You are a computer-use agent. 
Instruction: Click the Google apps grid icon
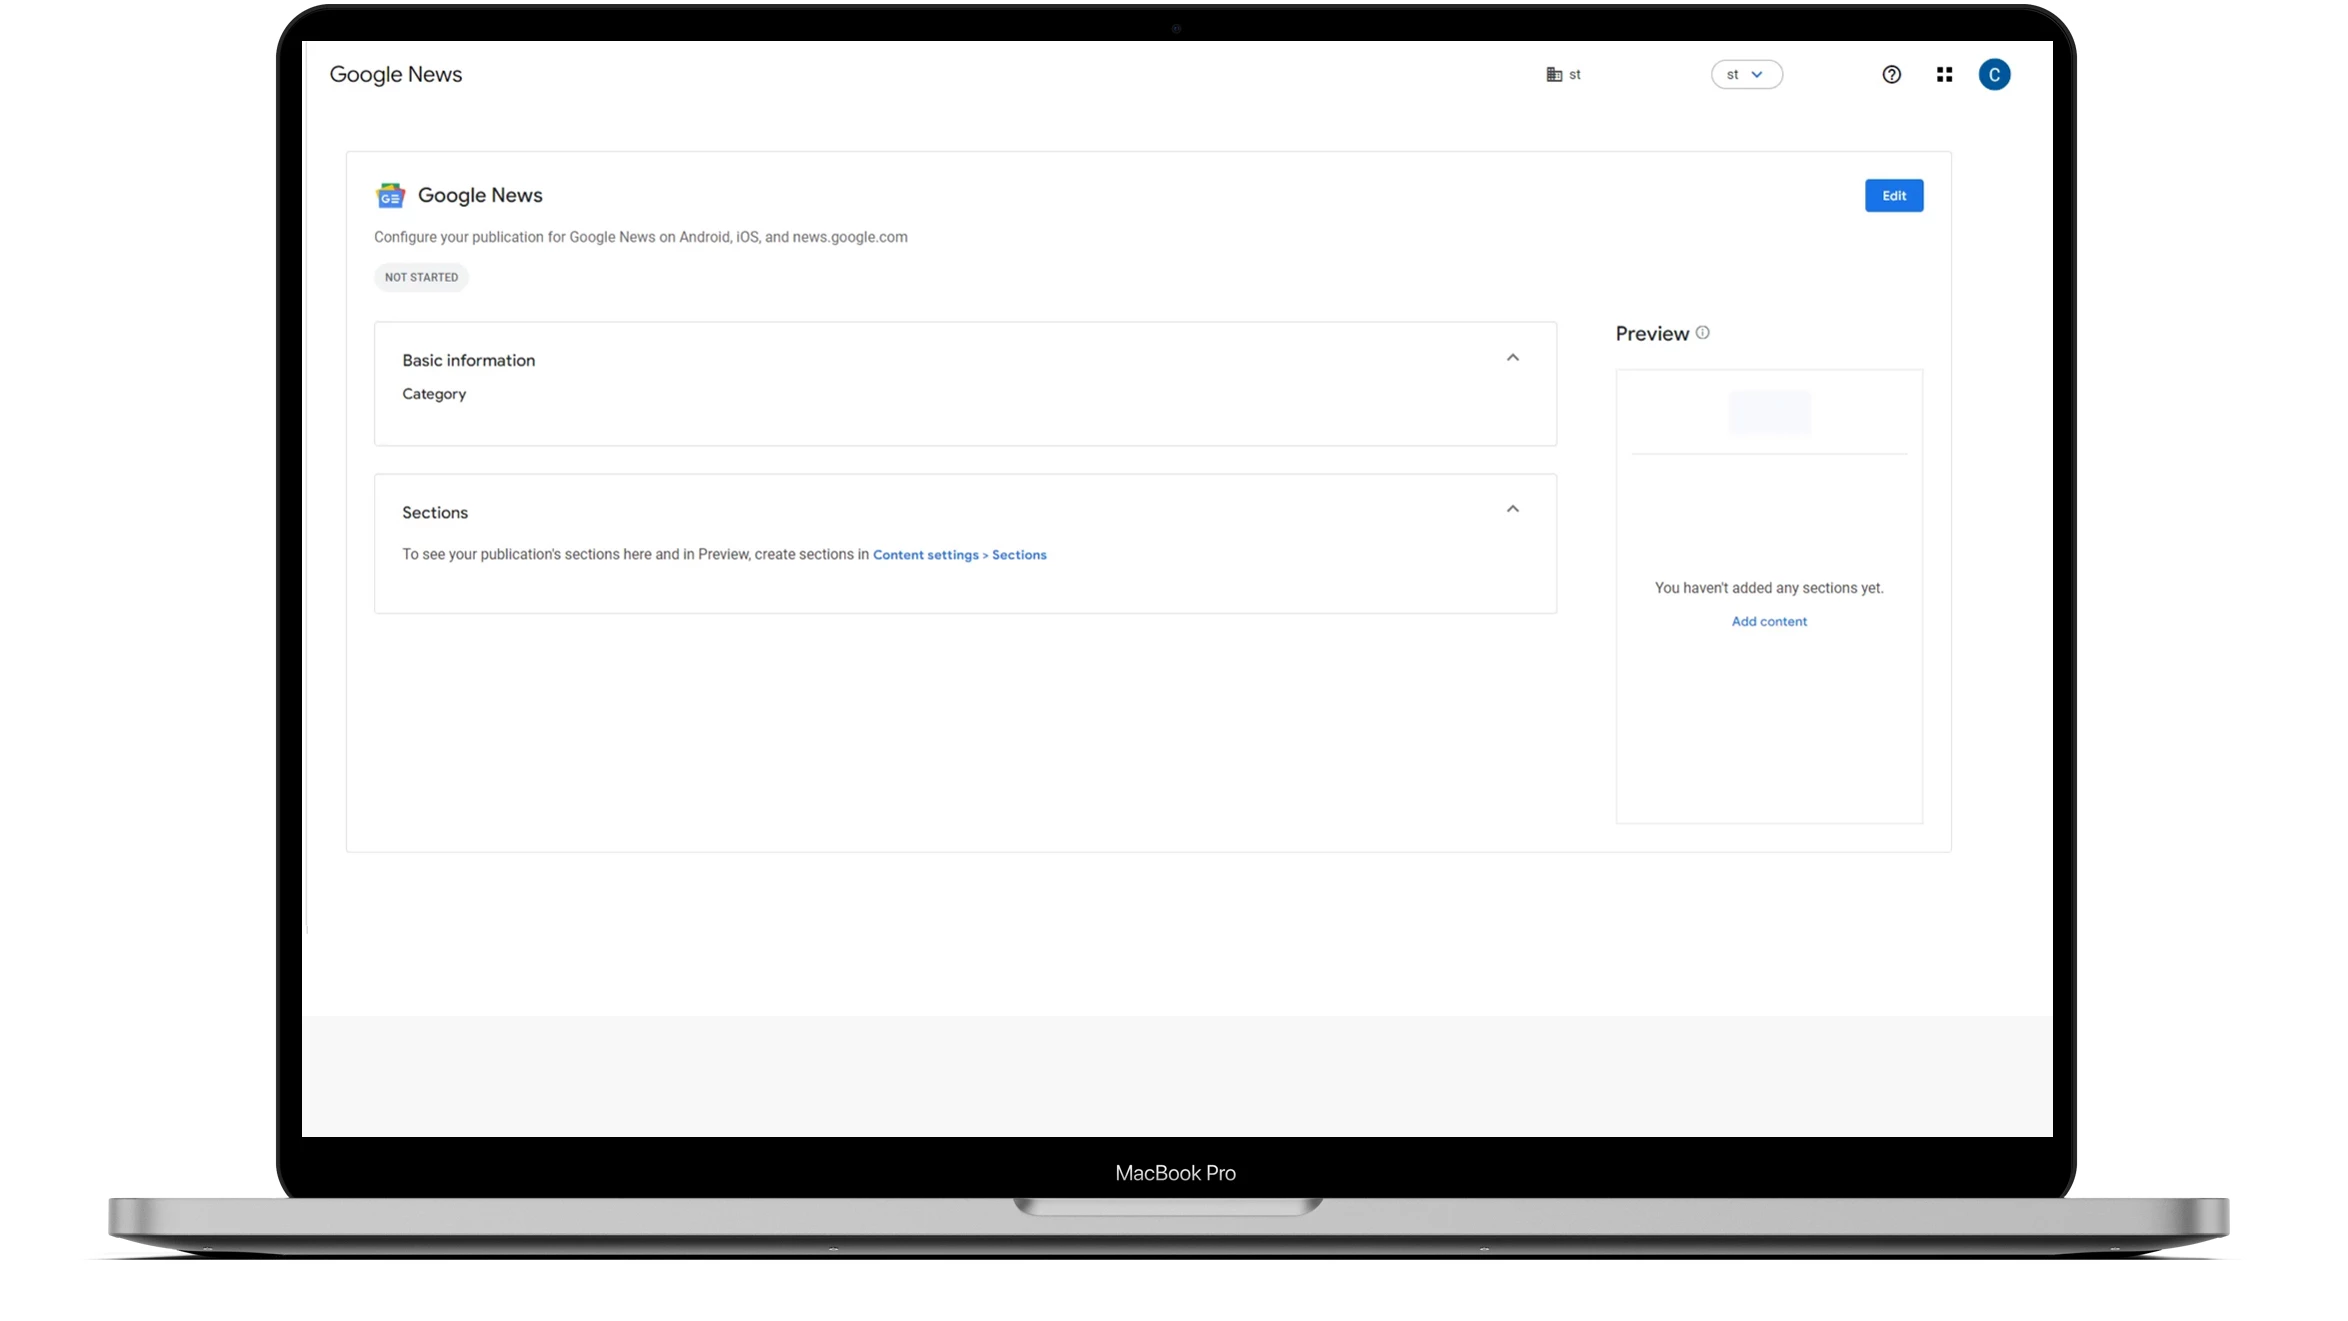click(1945, 74)
